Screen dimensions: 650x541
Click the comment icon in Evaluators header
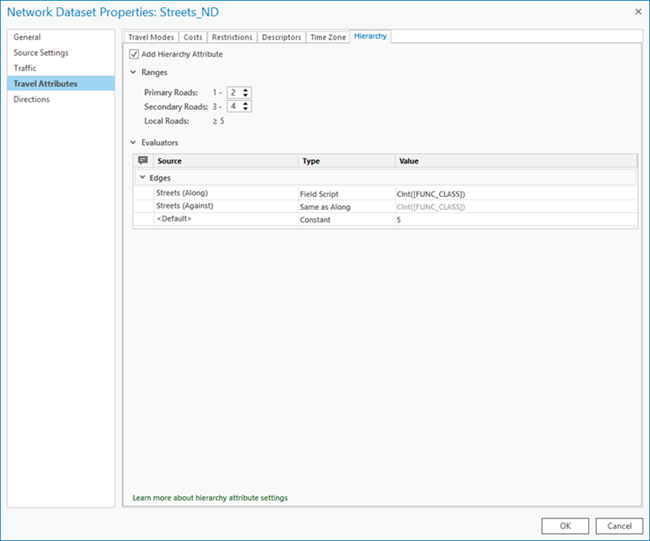point(143,160)
